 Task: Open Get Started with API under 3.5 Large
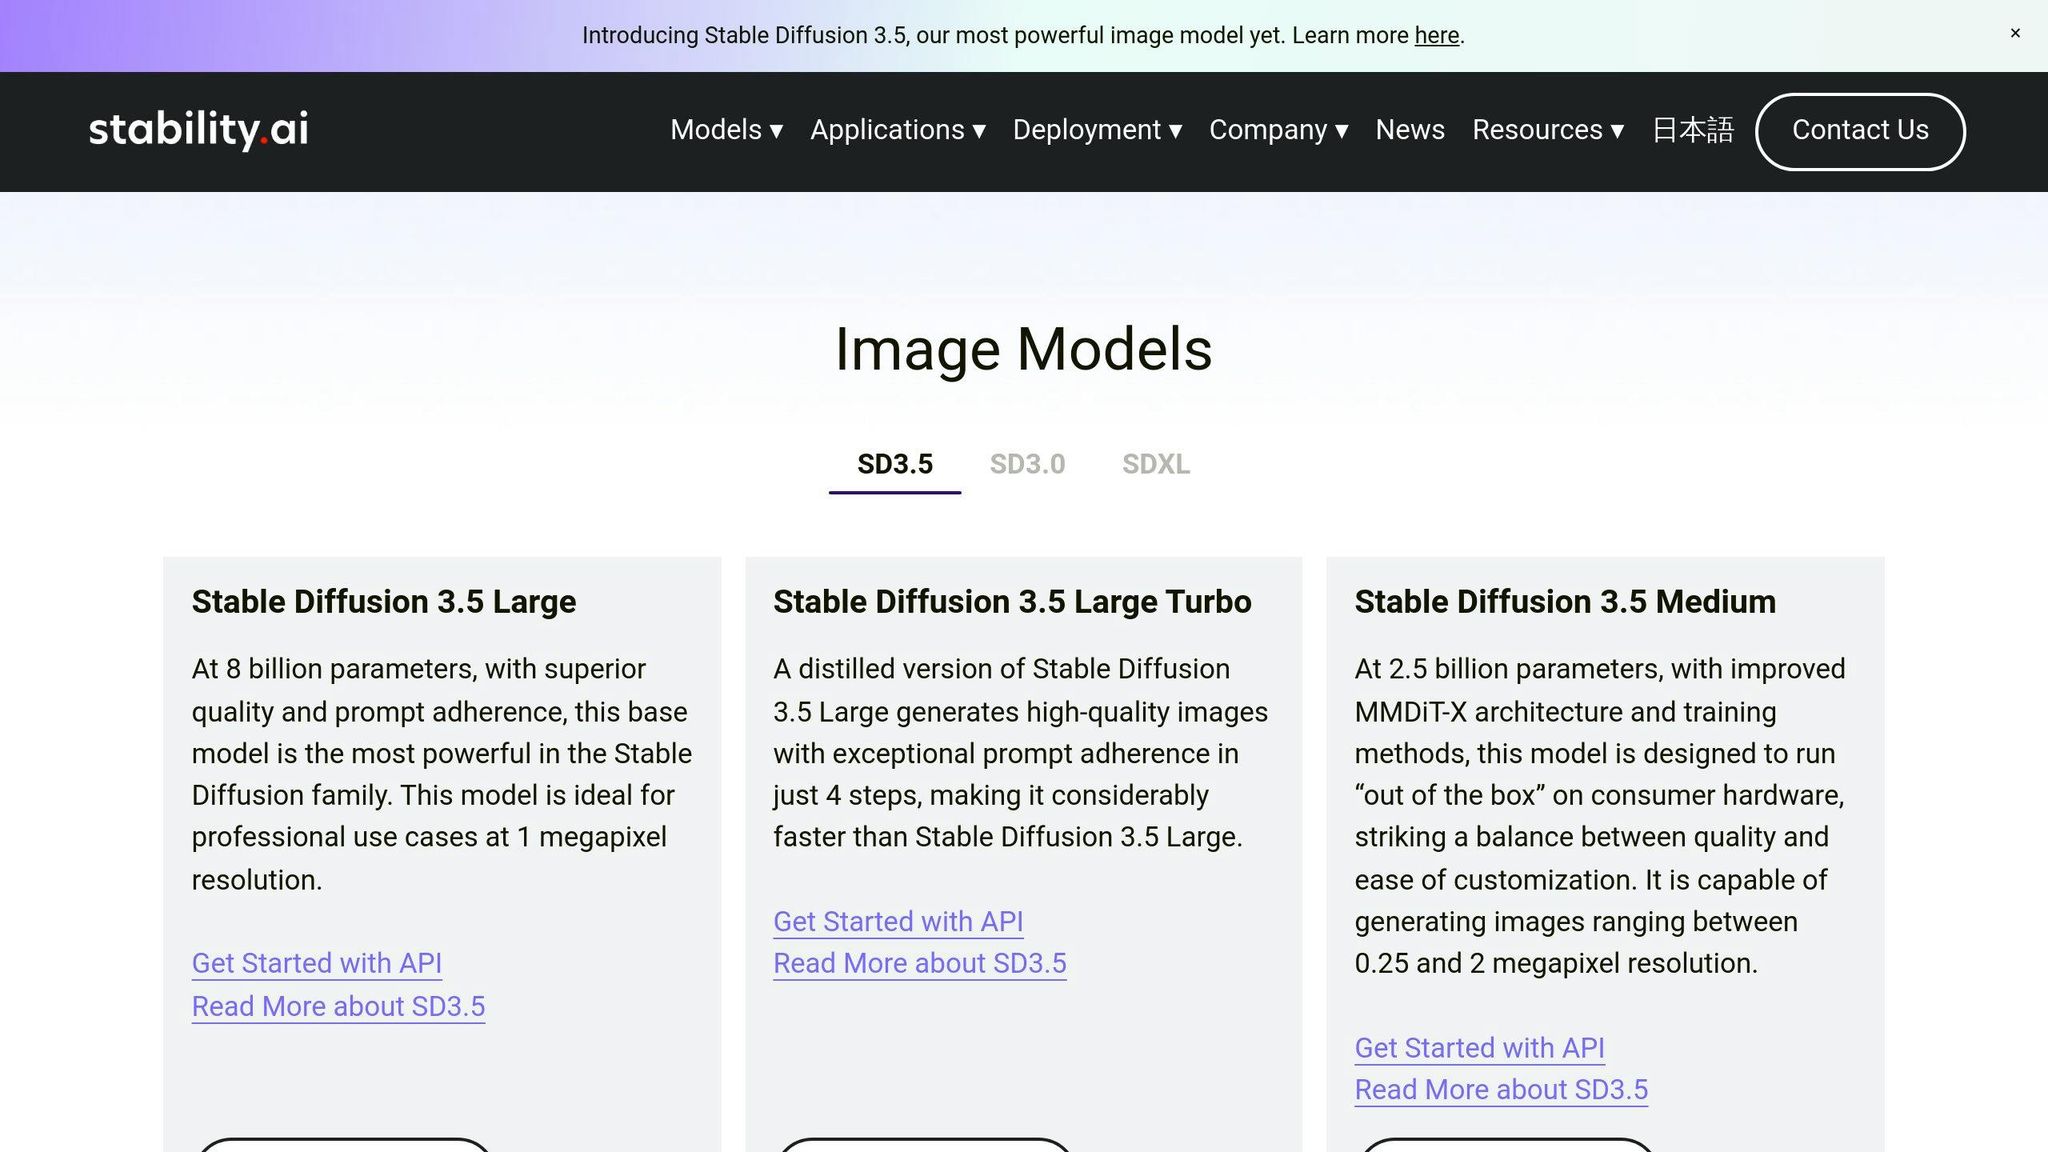coord(317,964)
